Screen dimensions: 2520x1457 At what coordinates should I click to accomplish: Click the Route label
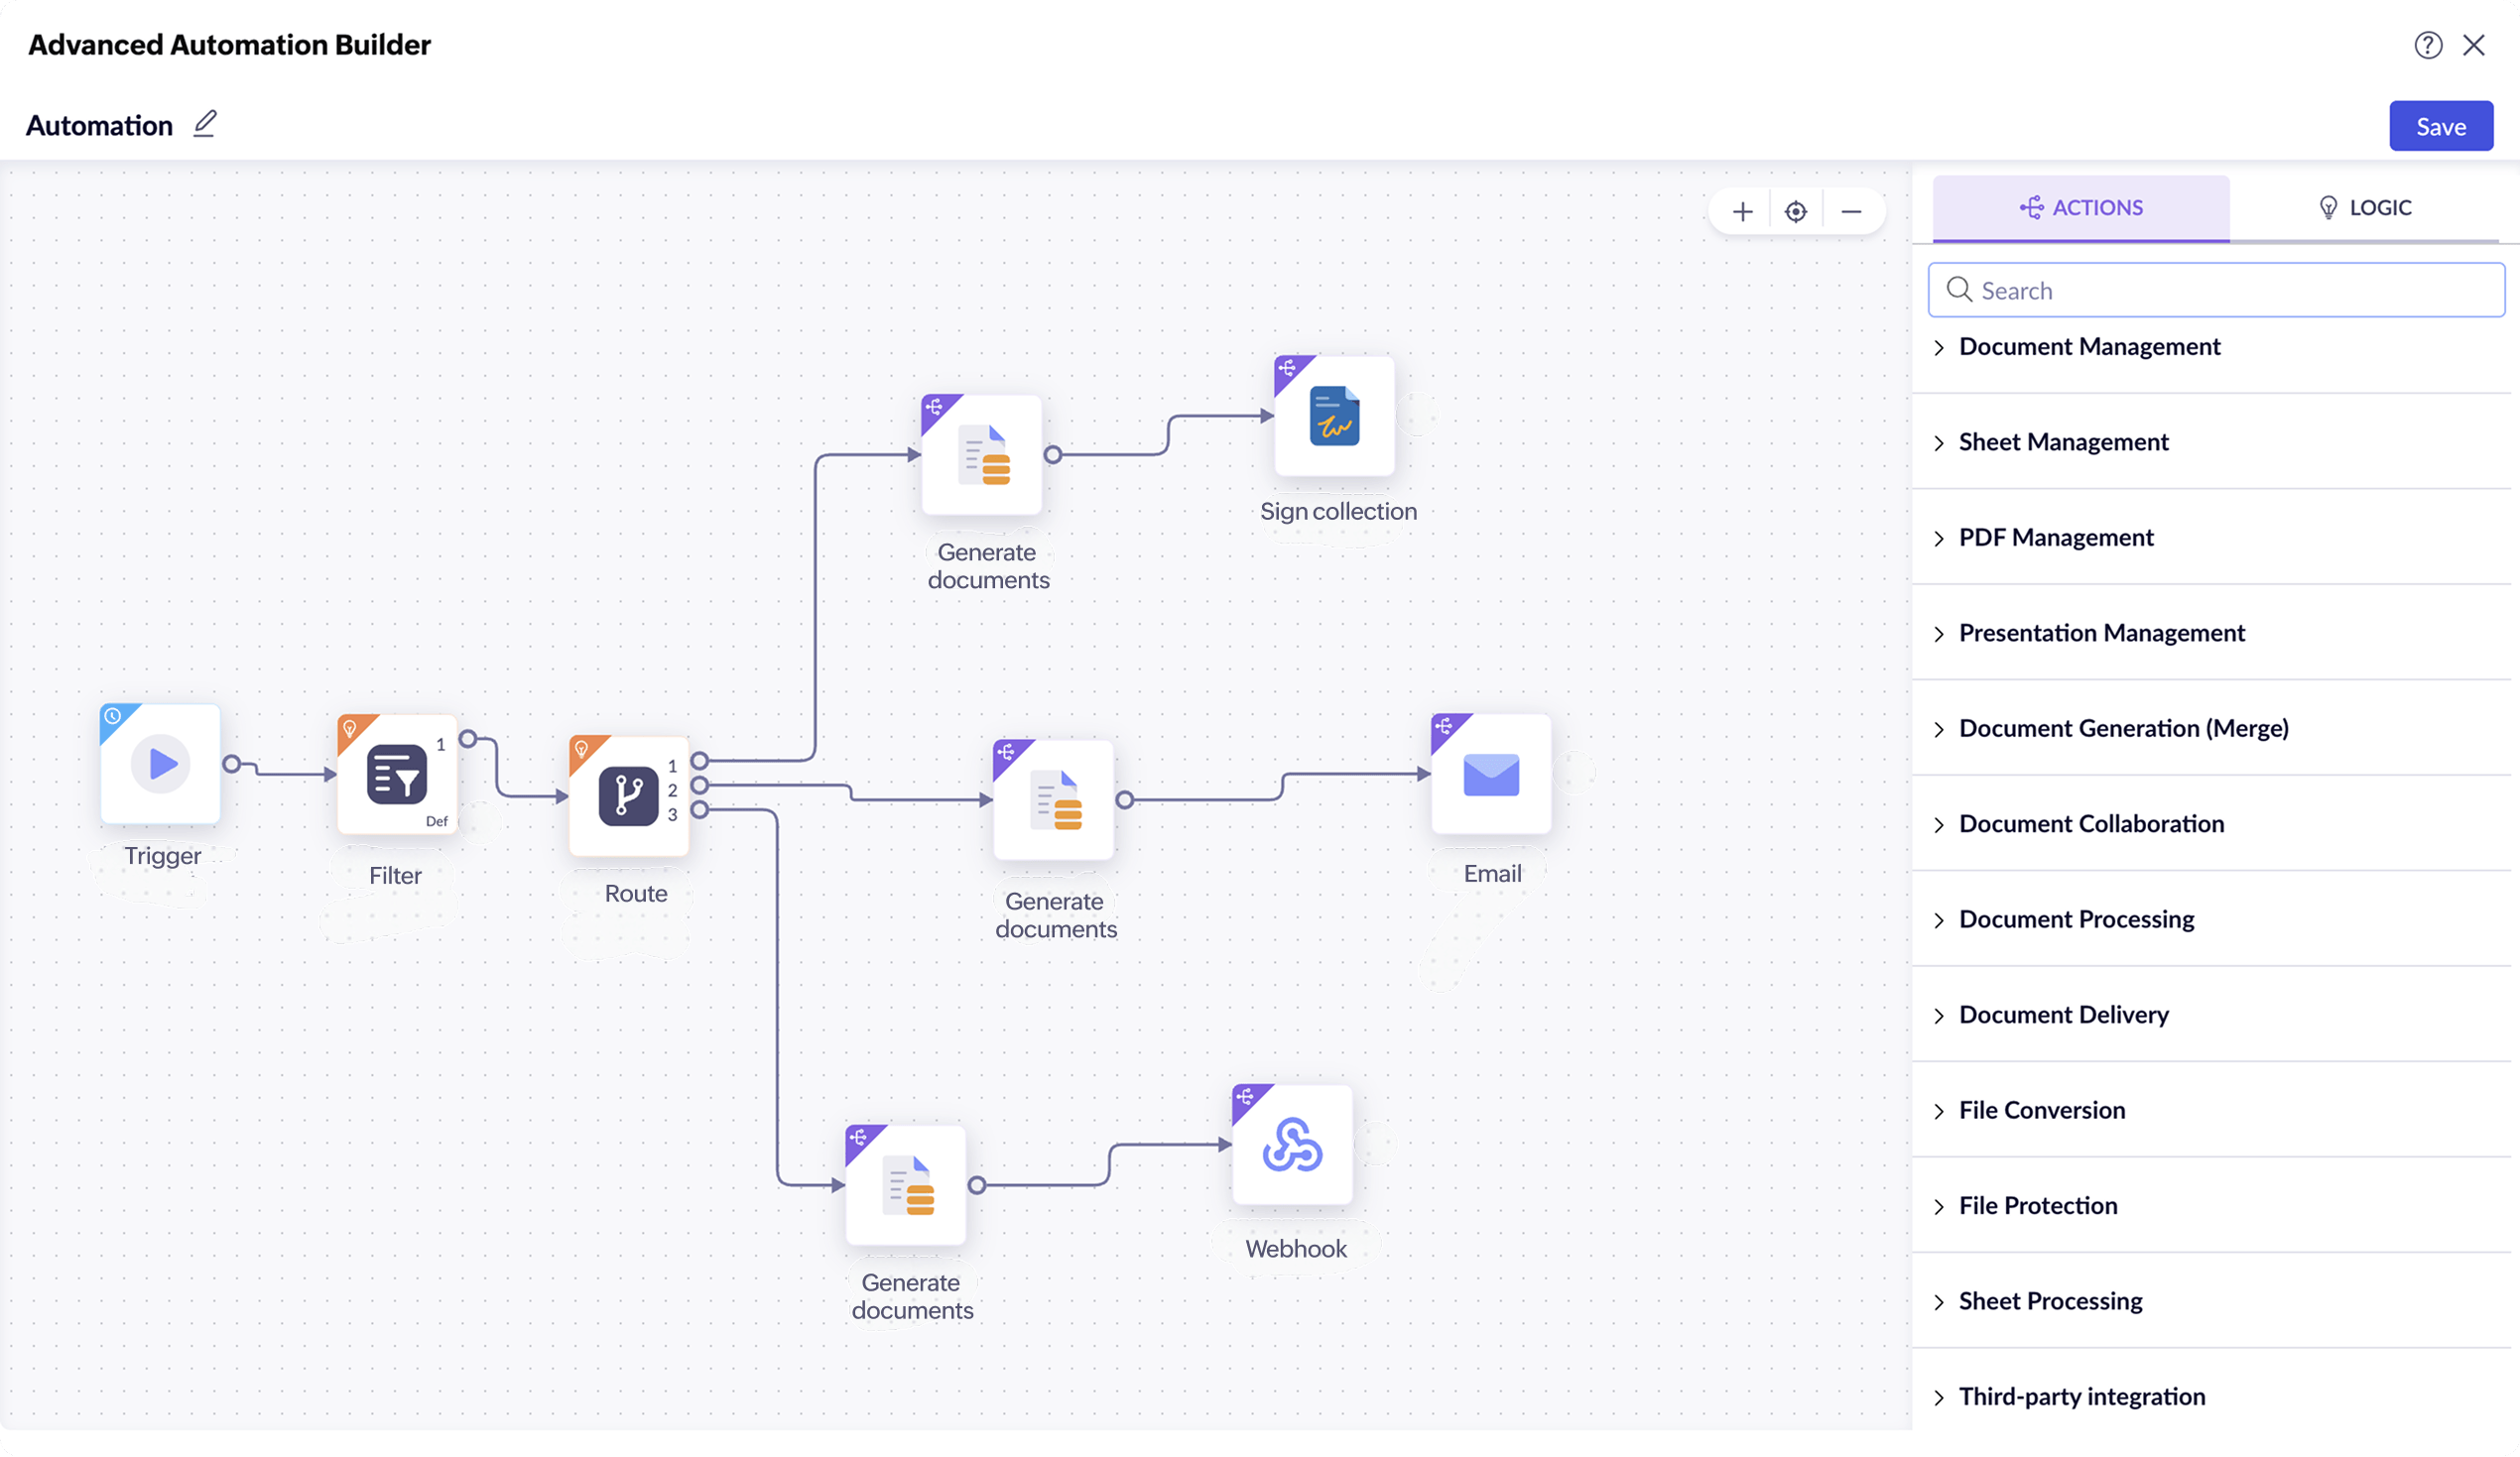pyautogui.click(x=636, y=894)
